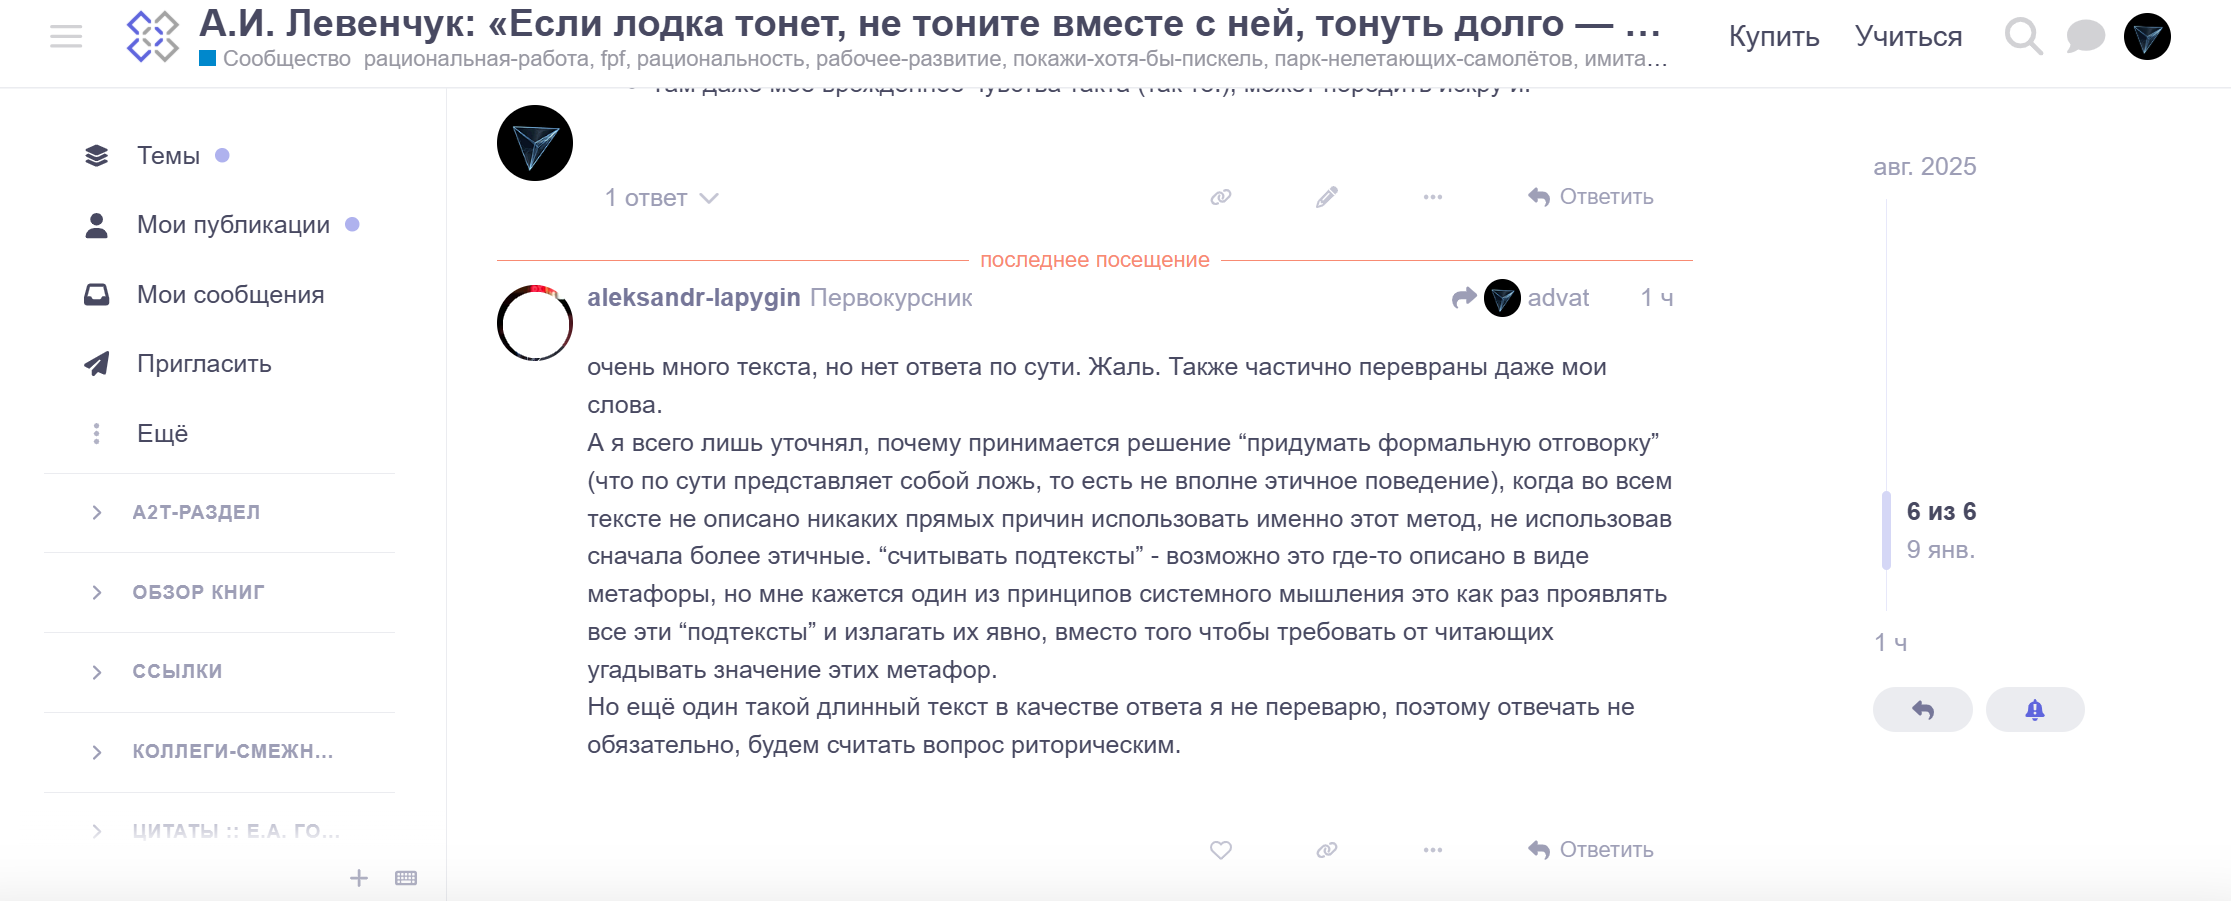Image resolution: width=2231 pixels, height=901 pixels.
Task: Edit the first post with pencil icon
Action: click(x=1327, y=197)
